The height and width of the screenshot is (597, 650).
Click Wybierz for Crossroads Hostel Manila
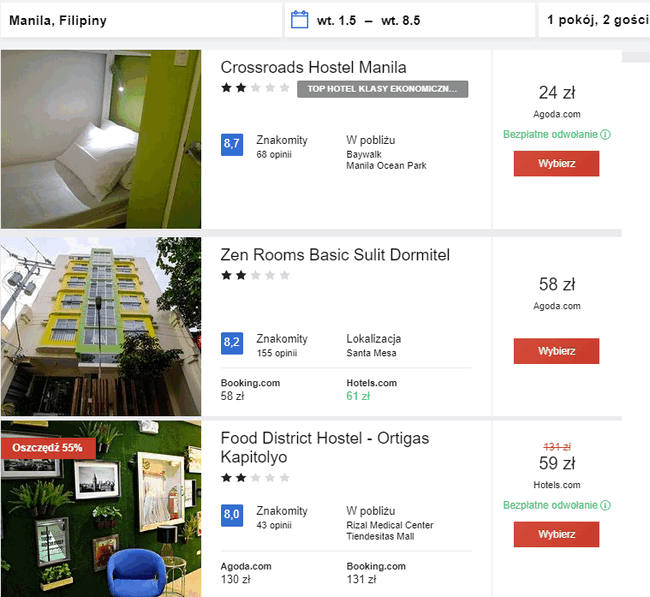tap(556, 164)
